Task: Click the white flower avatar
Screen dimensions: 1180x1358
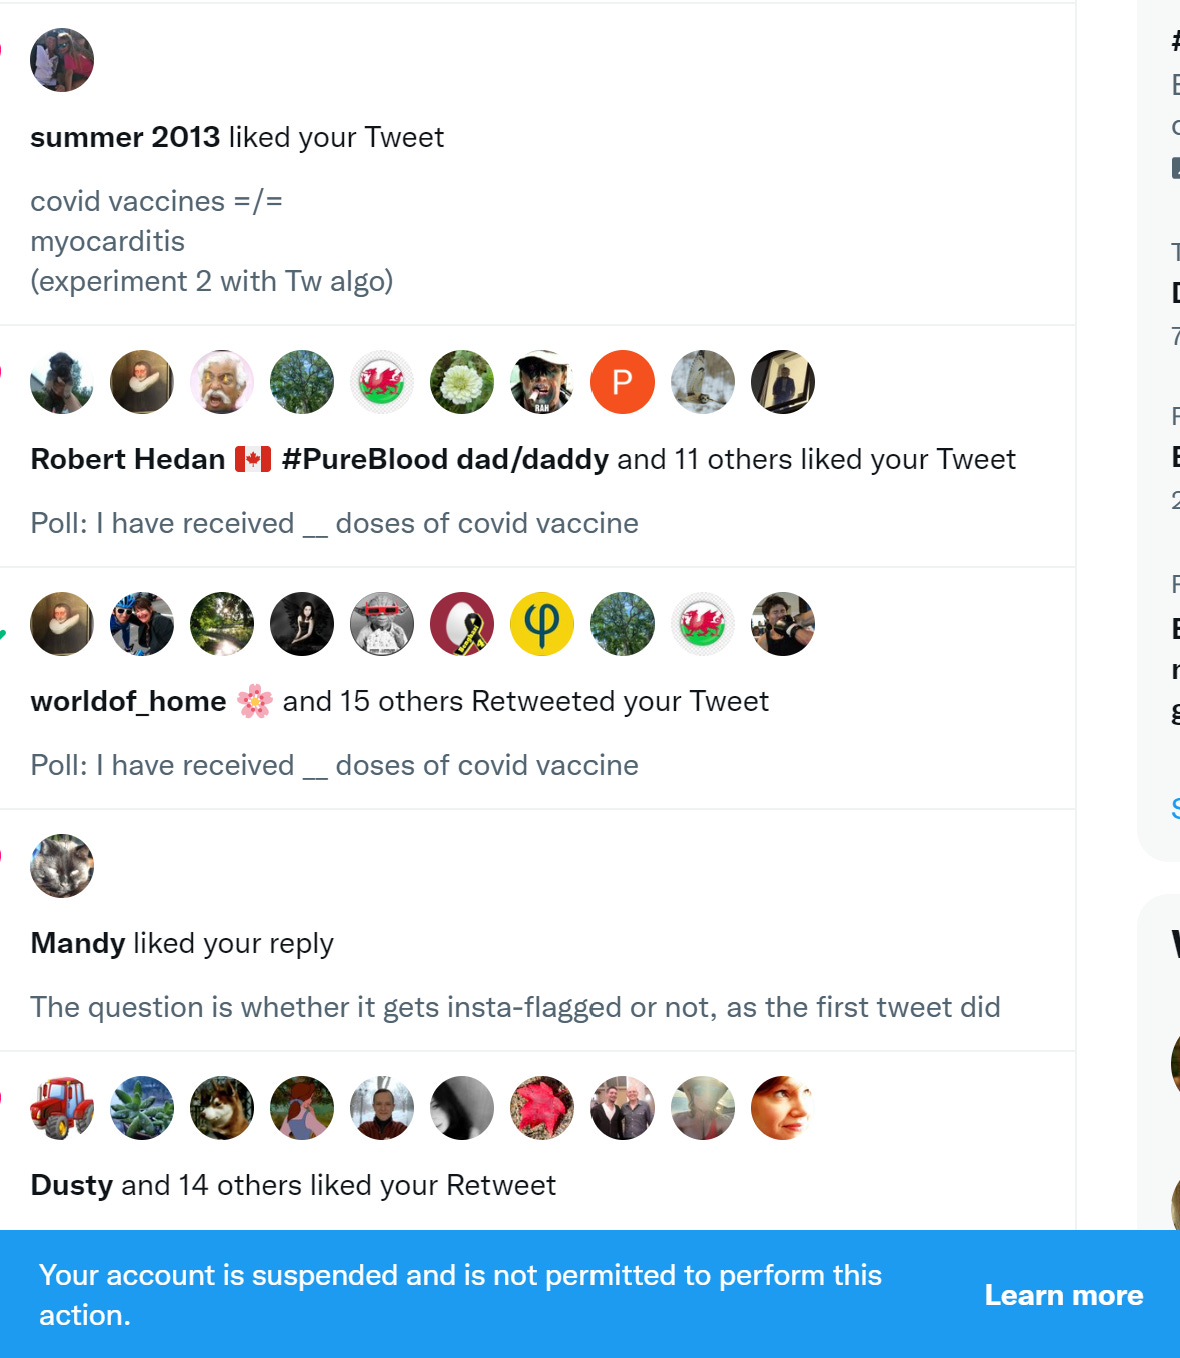Action: [x=462, y=382]
